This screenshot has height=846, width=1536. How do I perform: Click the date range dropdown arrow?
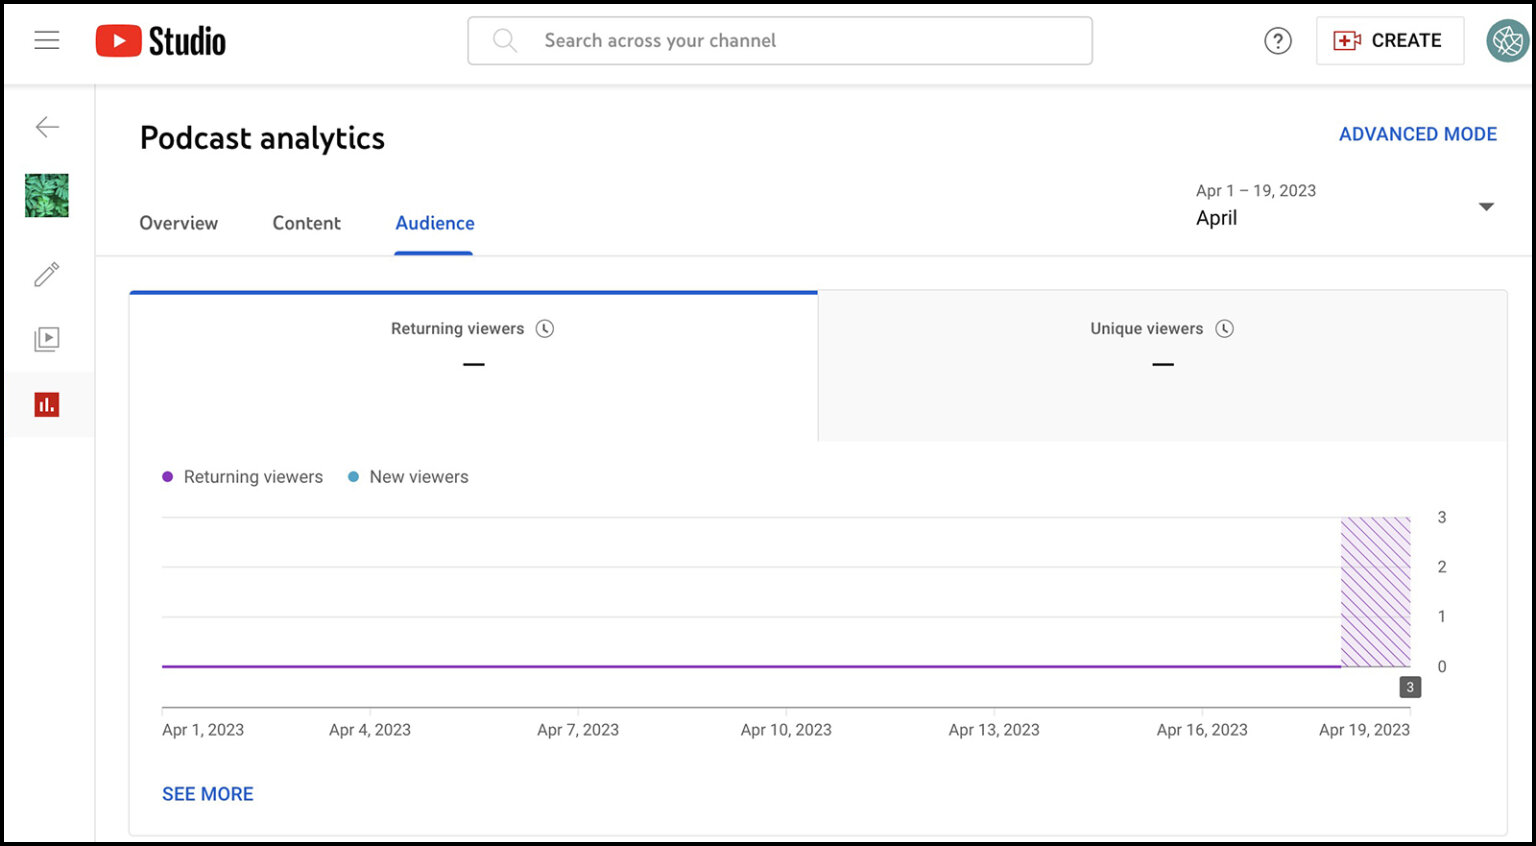1486,207
